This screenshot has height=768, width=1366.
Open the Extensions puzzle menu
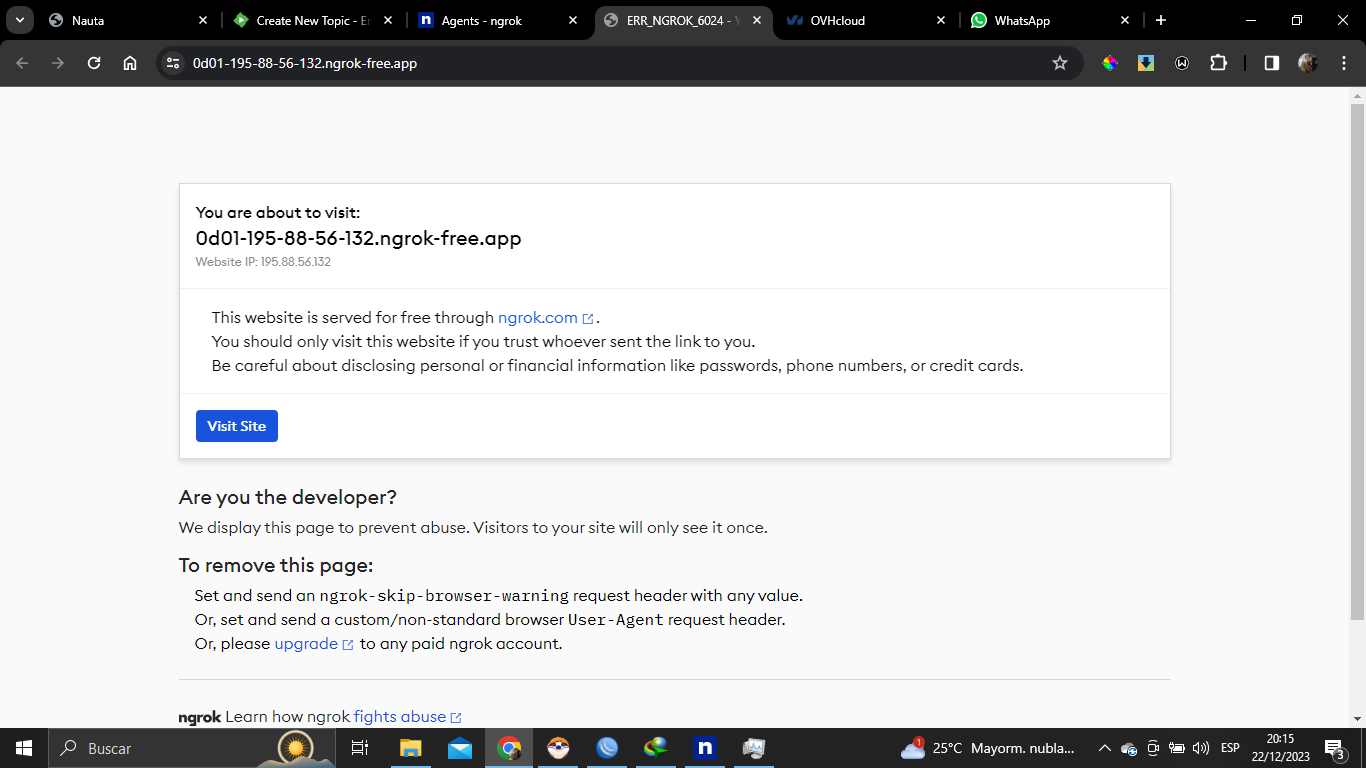coord(1218,63)
